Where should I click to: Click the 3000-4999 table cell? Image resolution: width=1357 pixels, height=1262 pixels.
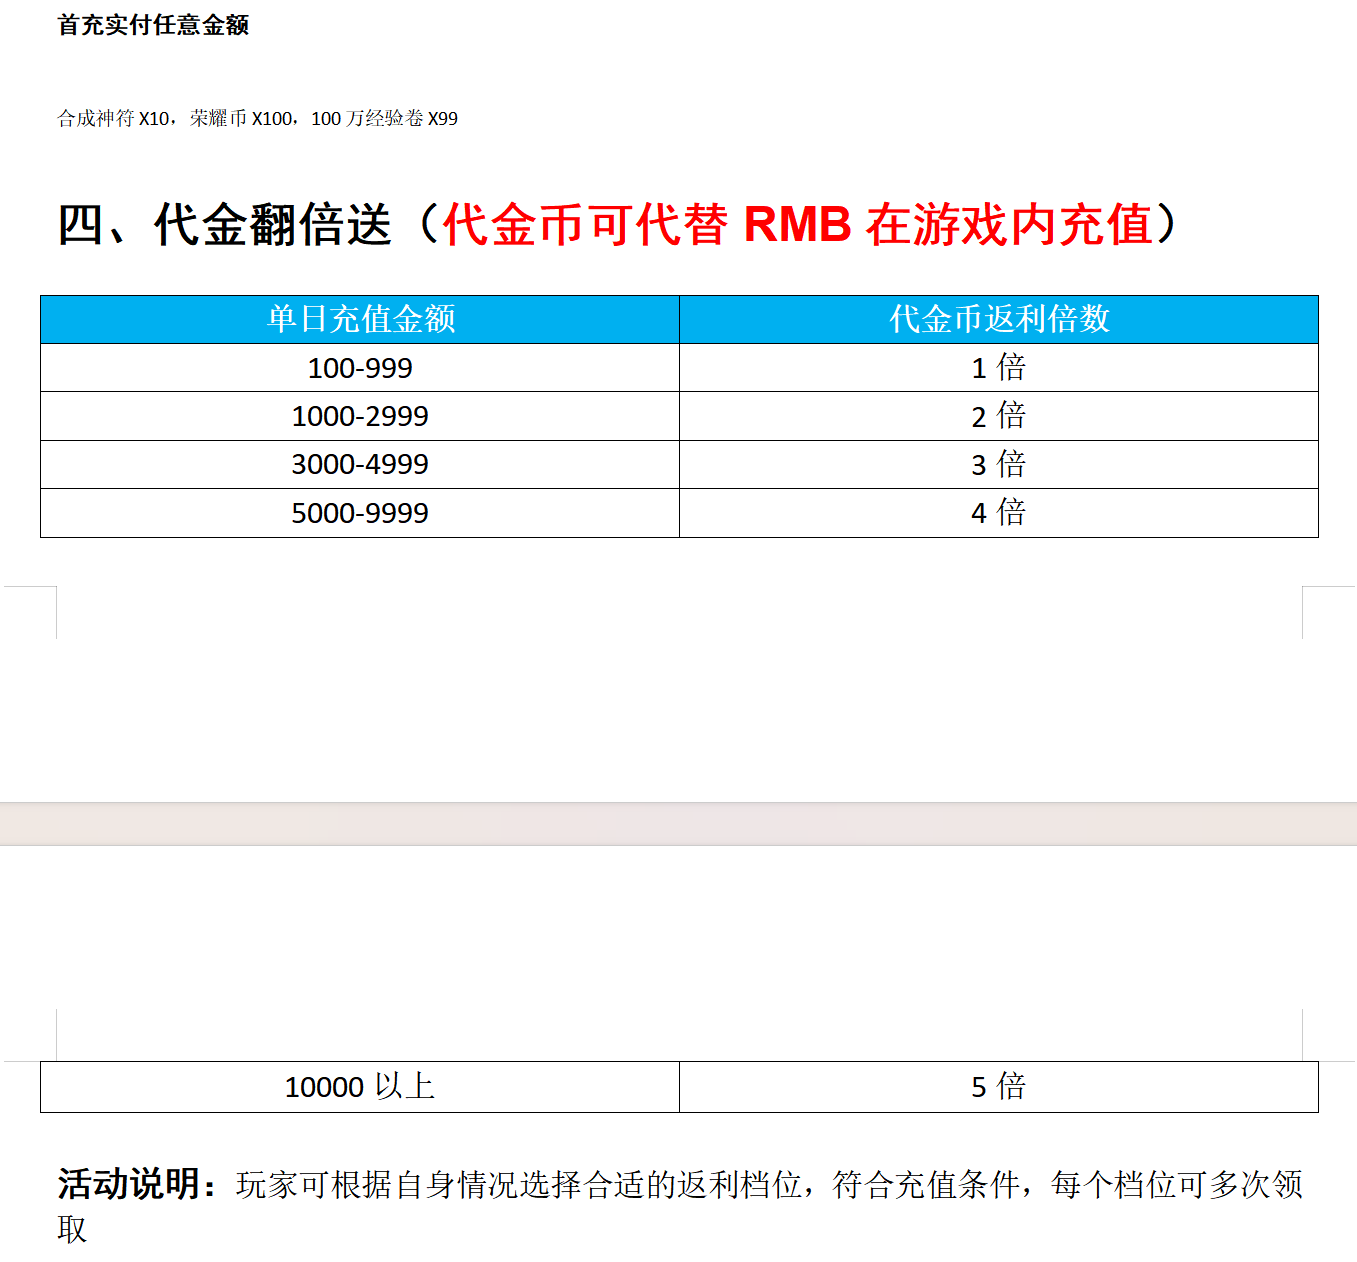pyautogui.click(x=360, y=464)
